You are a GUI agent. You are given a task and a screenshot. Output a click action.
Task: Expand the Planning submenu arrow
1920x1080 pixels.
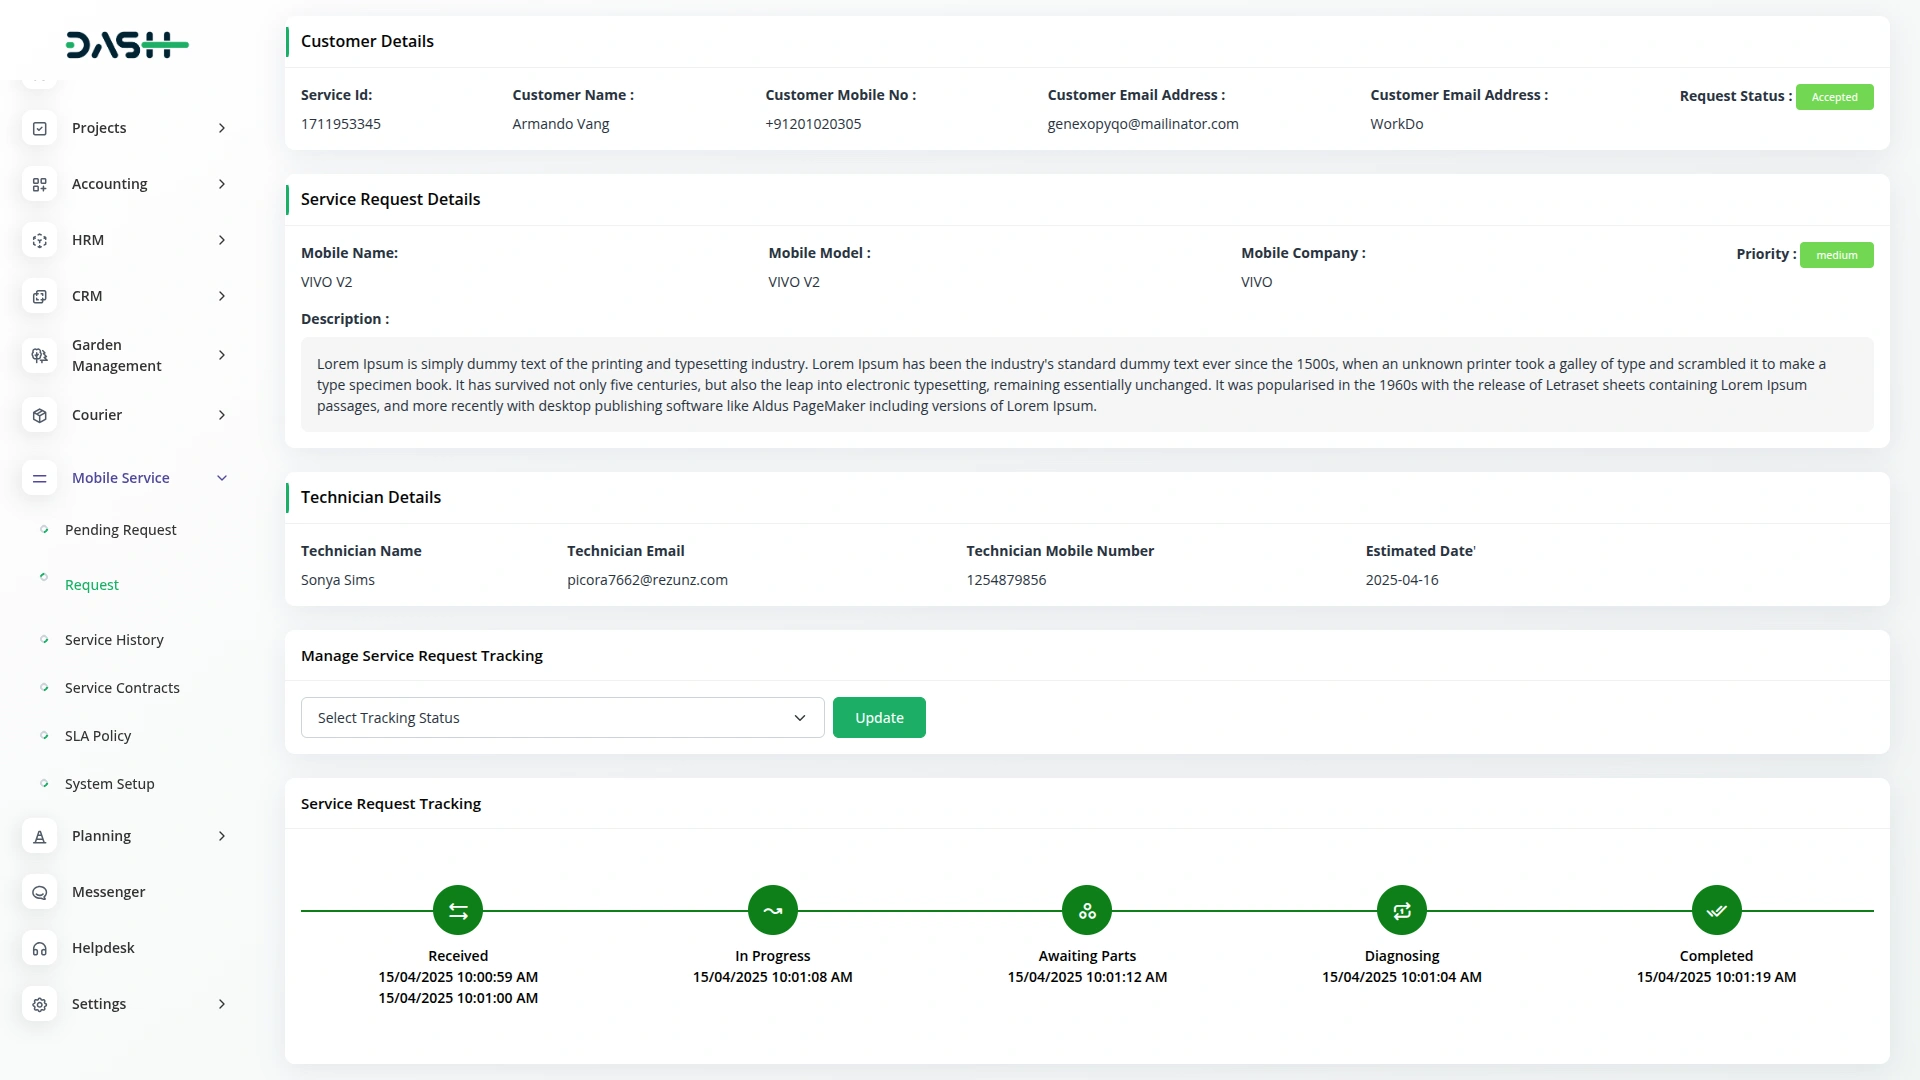click(222, 836)
